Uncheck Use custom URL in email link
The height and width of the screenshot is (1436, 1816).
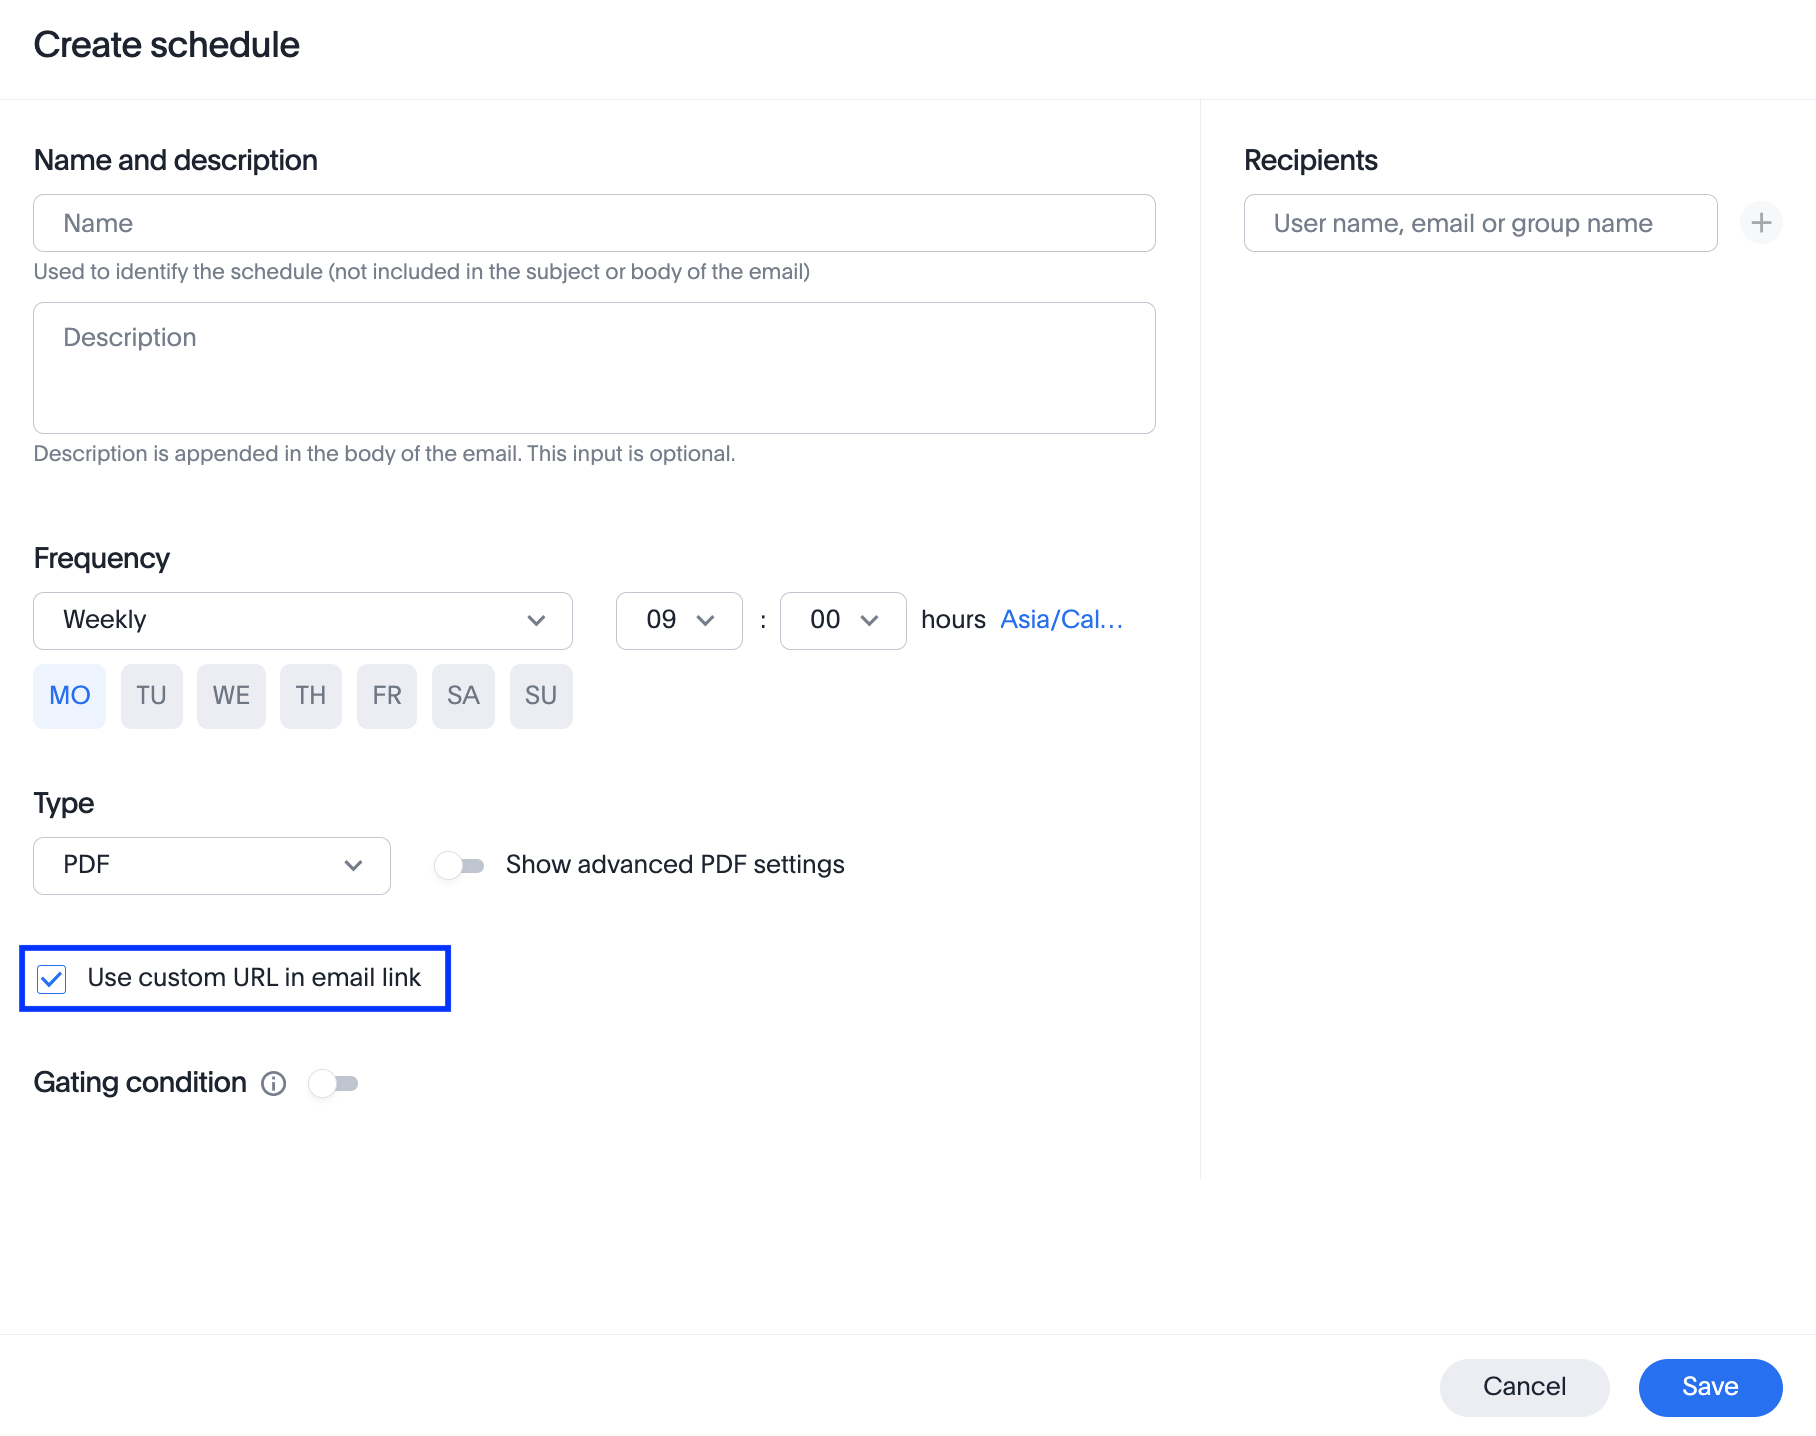coord(52,978)
